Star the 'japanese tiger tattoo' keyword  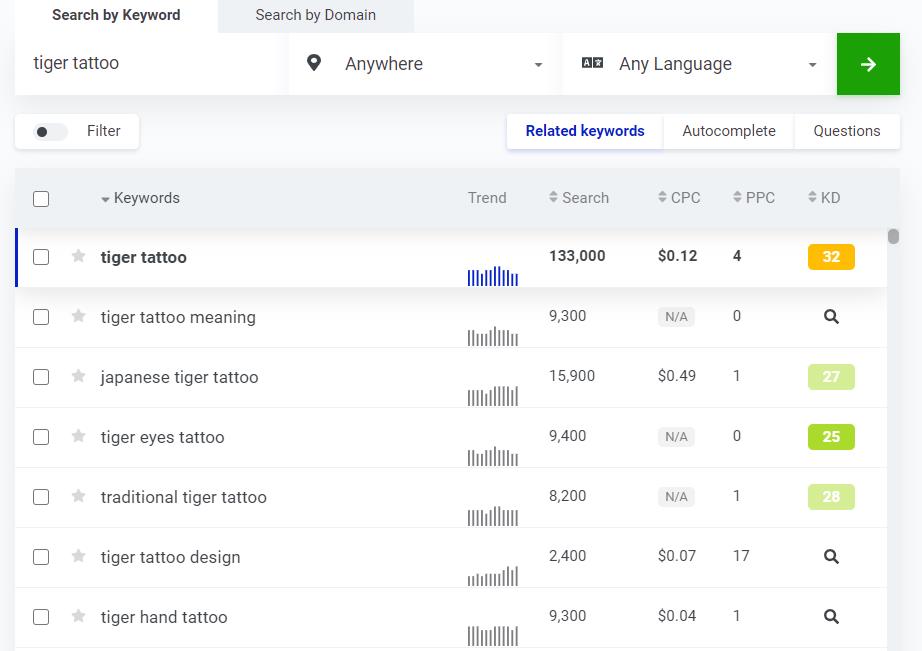point(79,377)
